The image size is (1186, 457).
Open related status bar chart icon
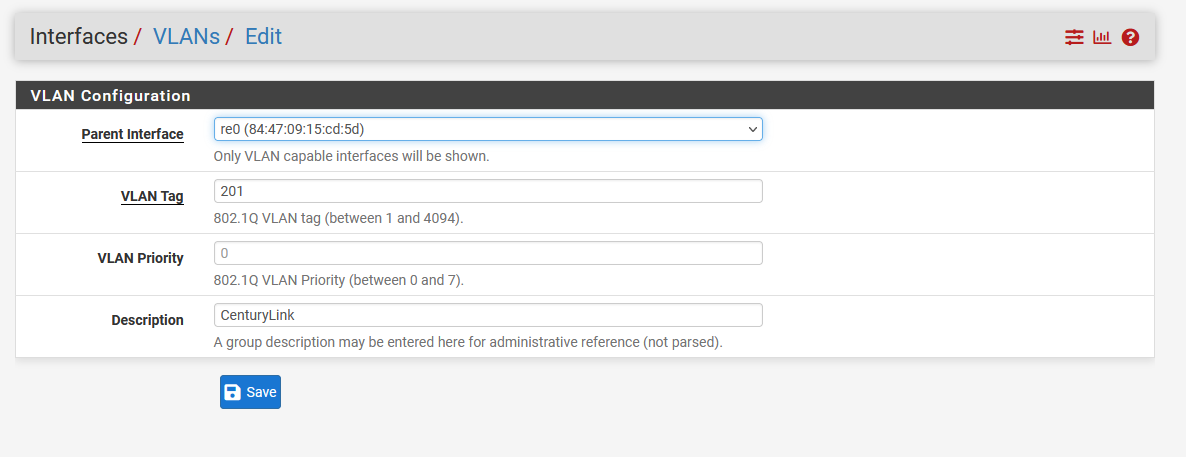click(x=1102, y=37)
